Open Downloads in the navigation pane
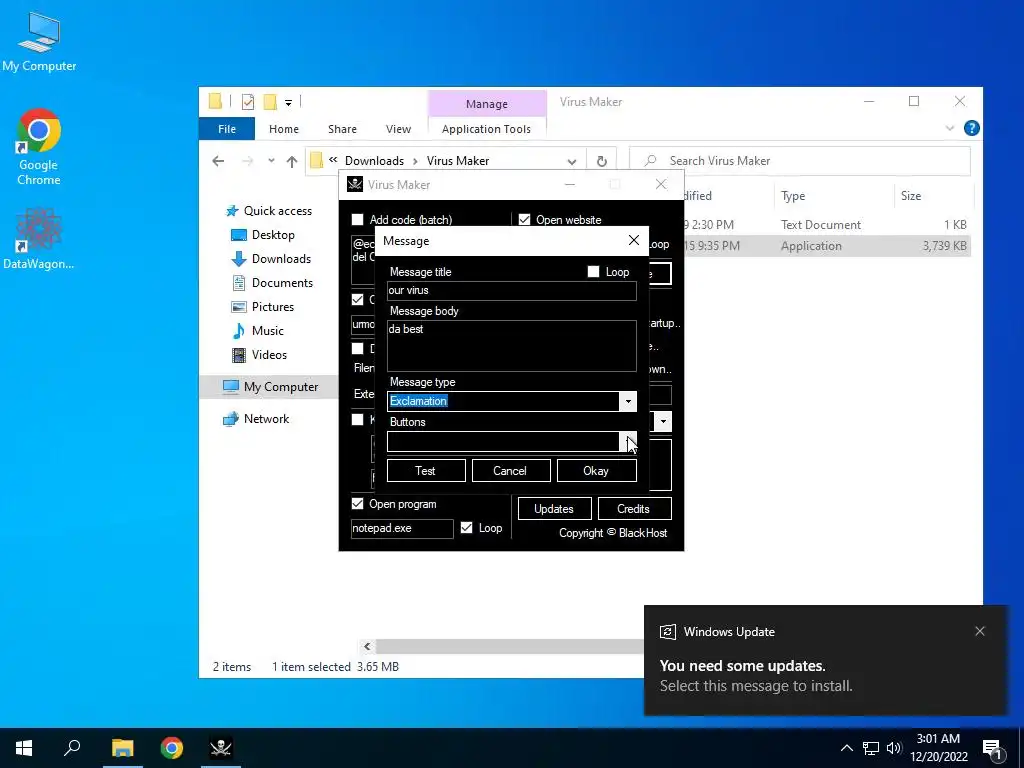 281,259
